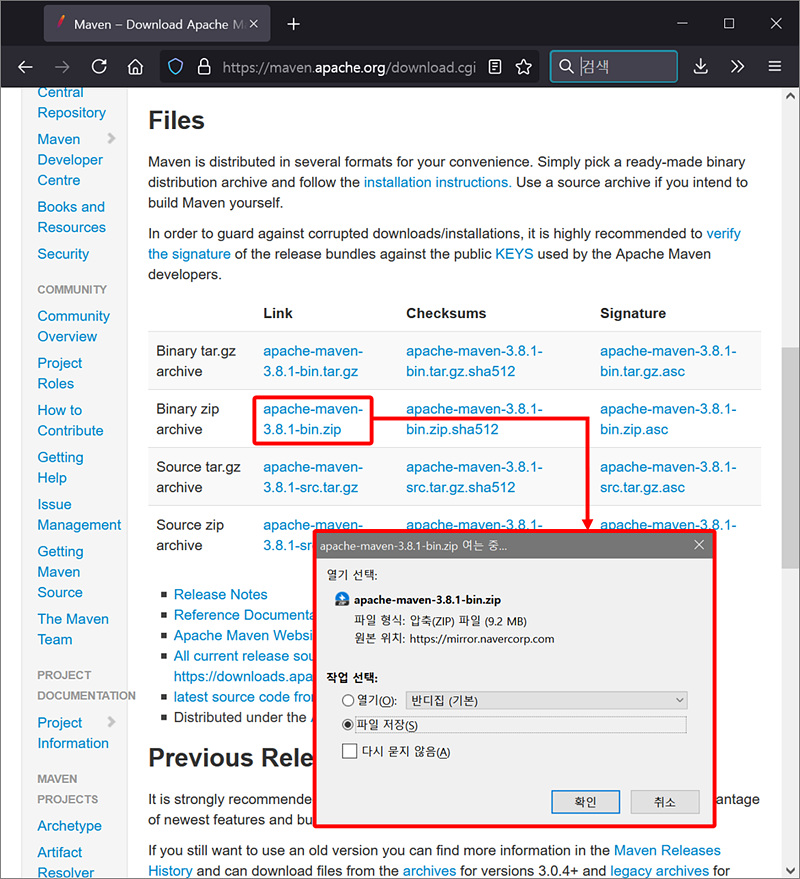This screenshot has width=800, height=879.
Task: Confirm the download with the 확인 button
Action: (x=585, y=802)
